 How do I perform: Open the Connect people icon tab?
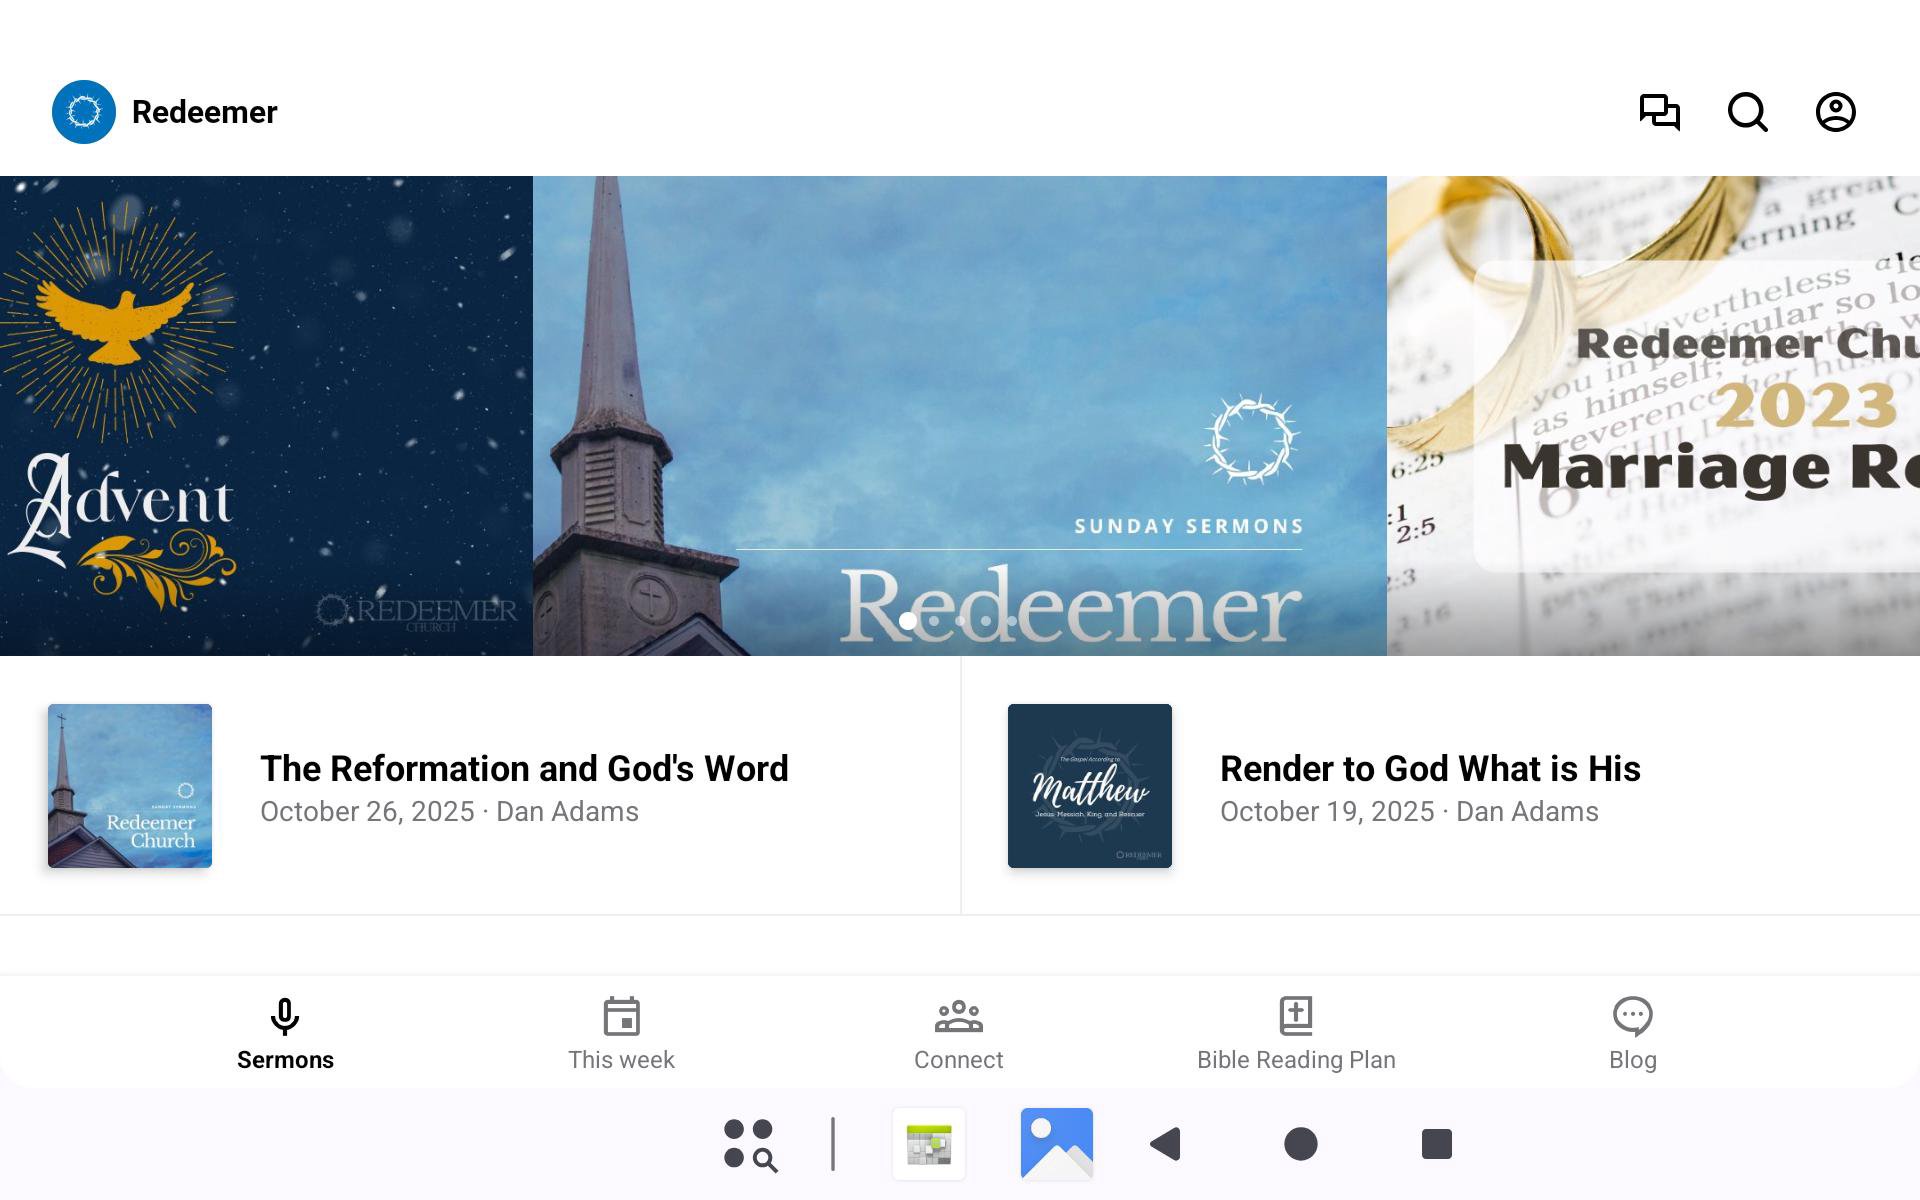click(958, 1034)
